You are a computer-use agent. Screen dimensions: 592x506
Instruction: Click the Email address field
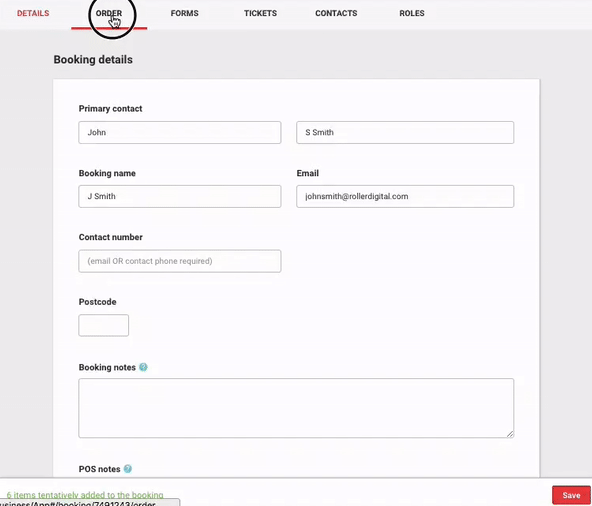click(x=405, y=196)
